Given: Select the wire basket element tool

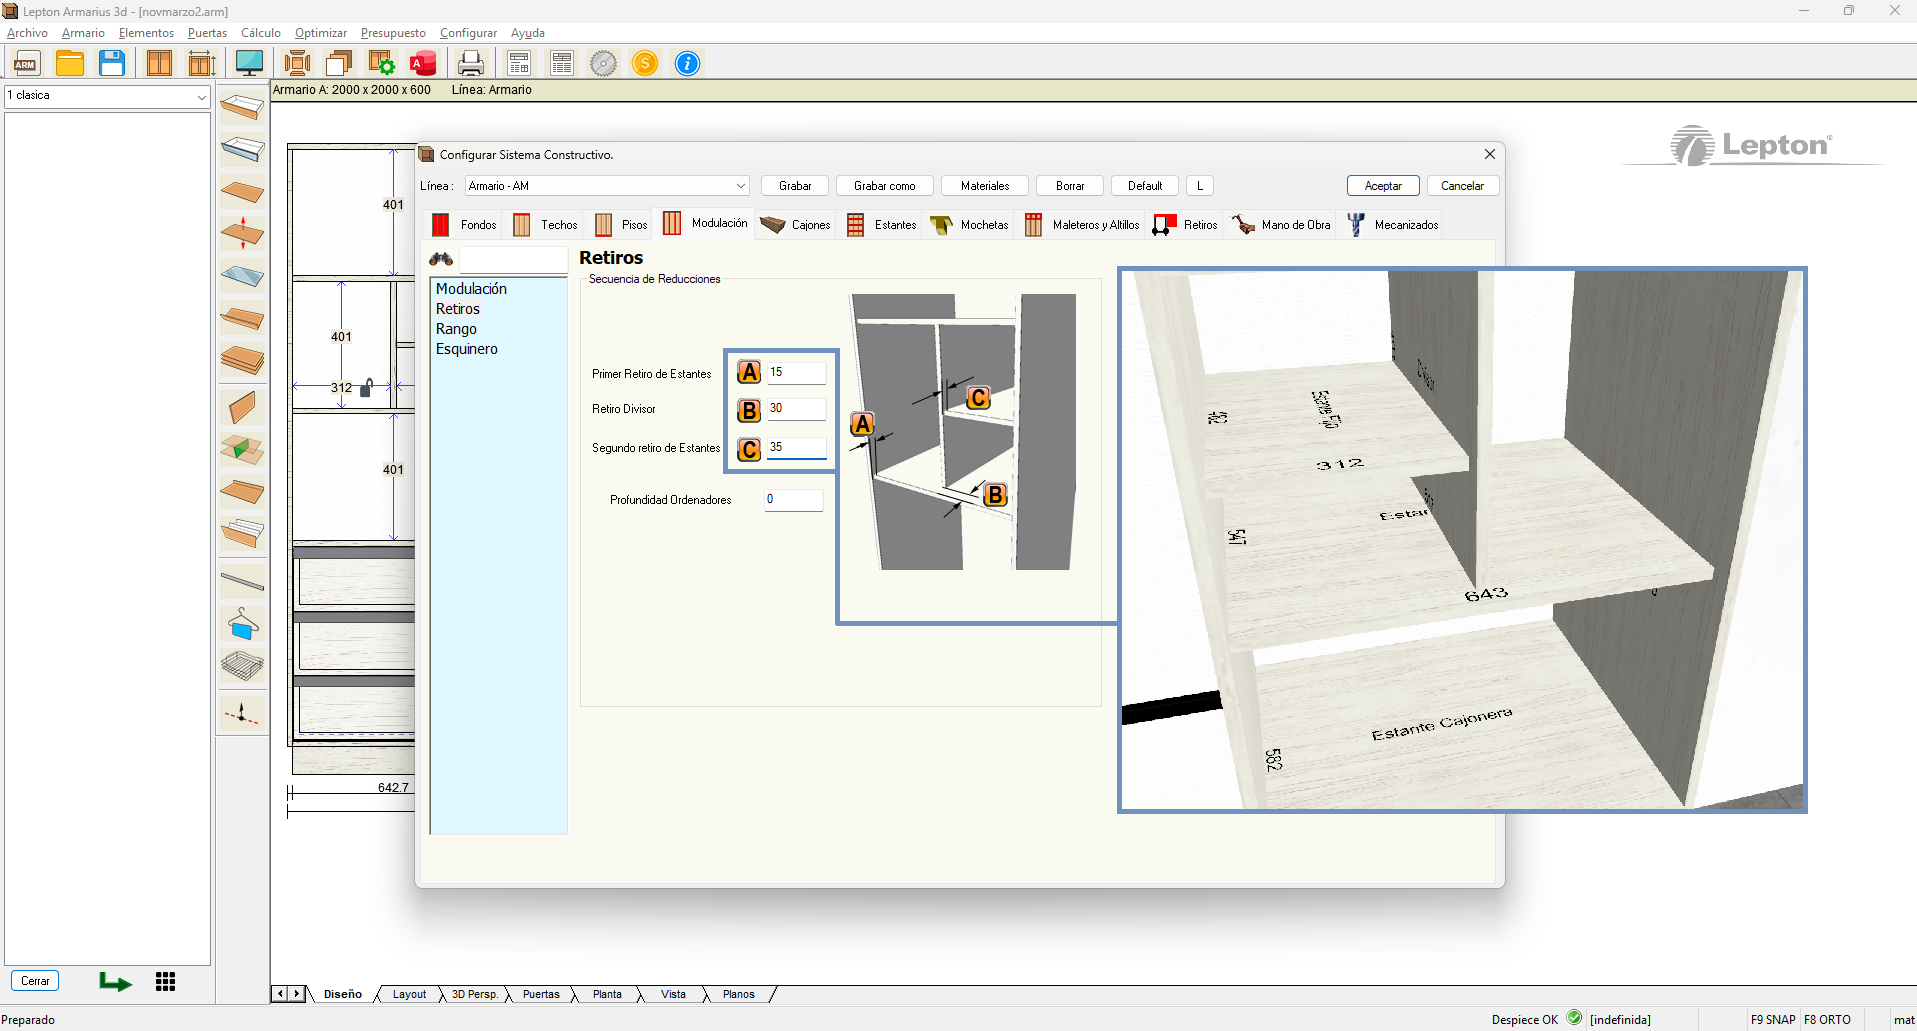Looking at the screenshot, I should click(242, 665).
